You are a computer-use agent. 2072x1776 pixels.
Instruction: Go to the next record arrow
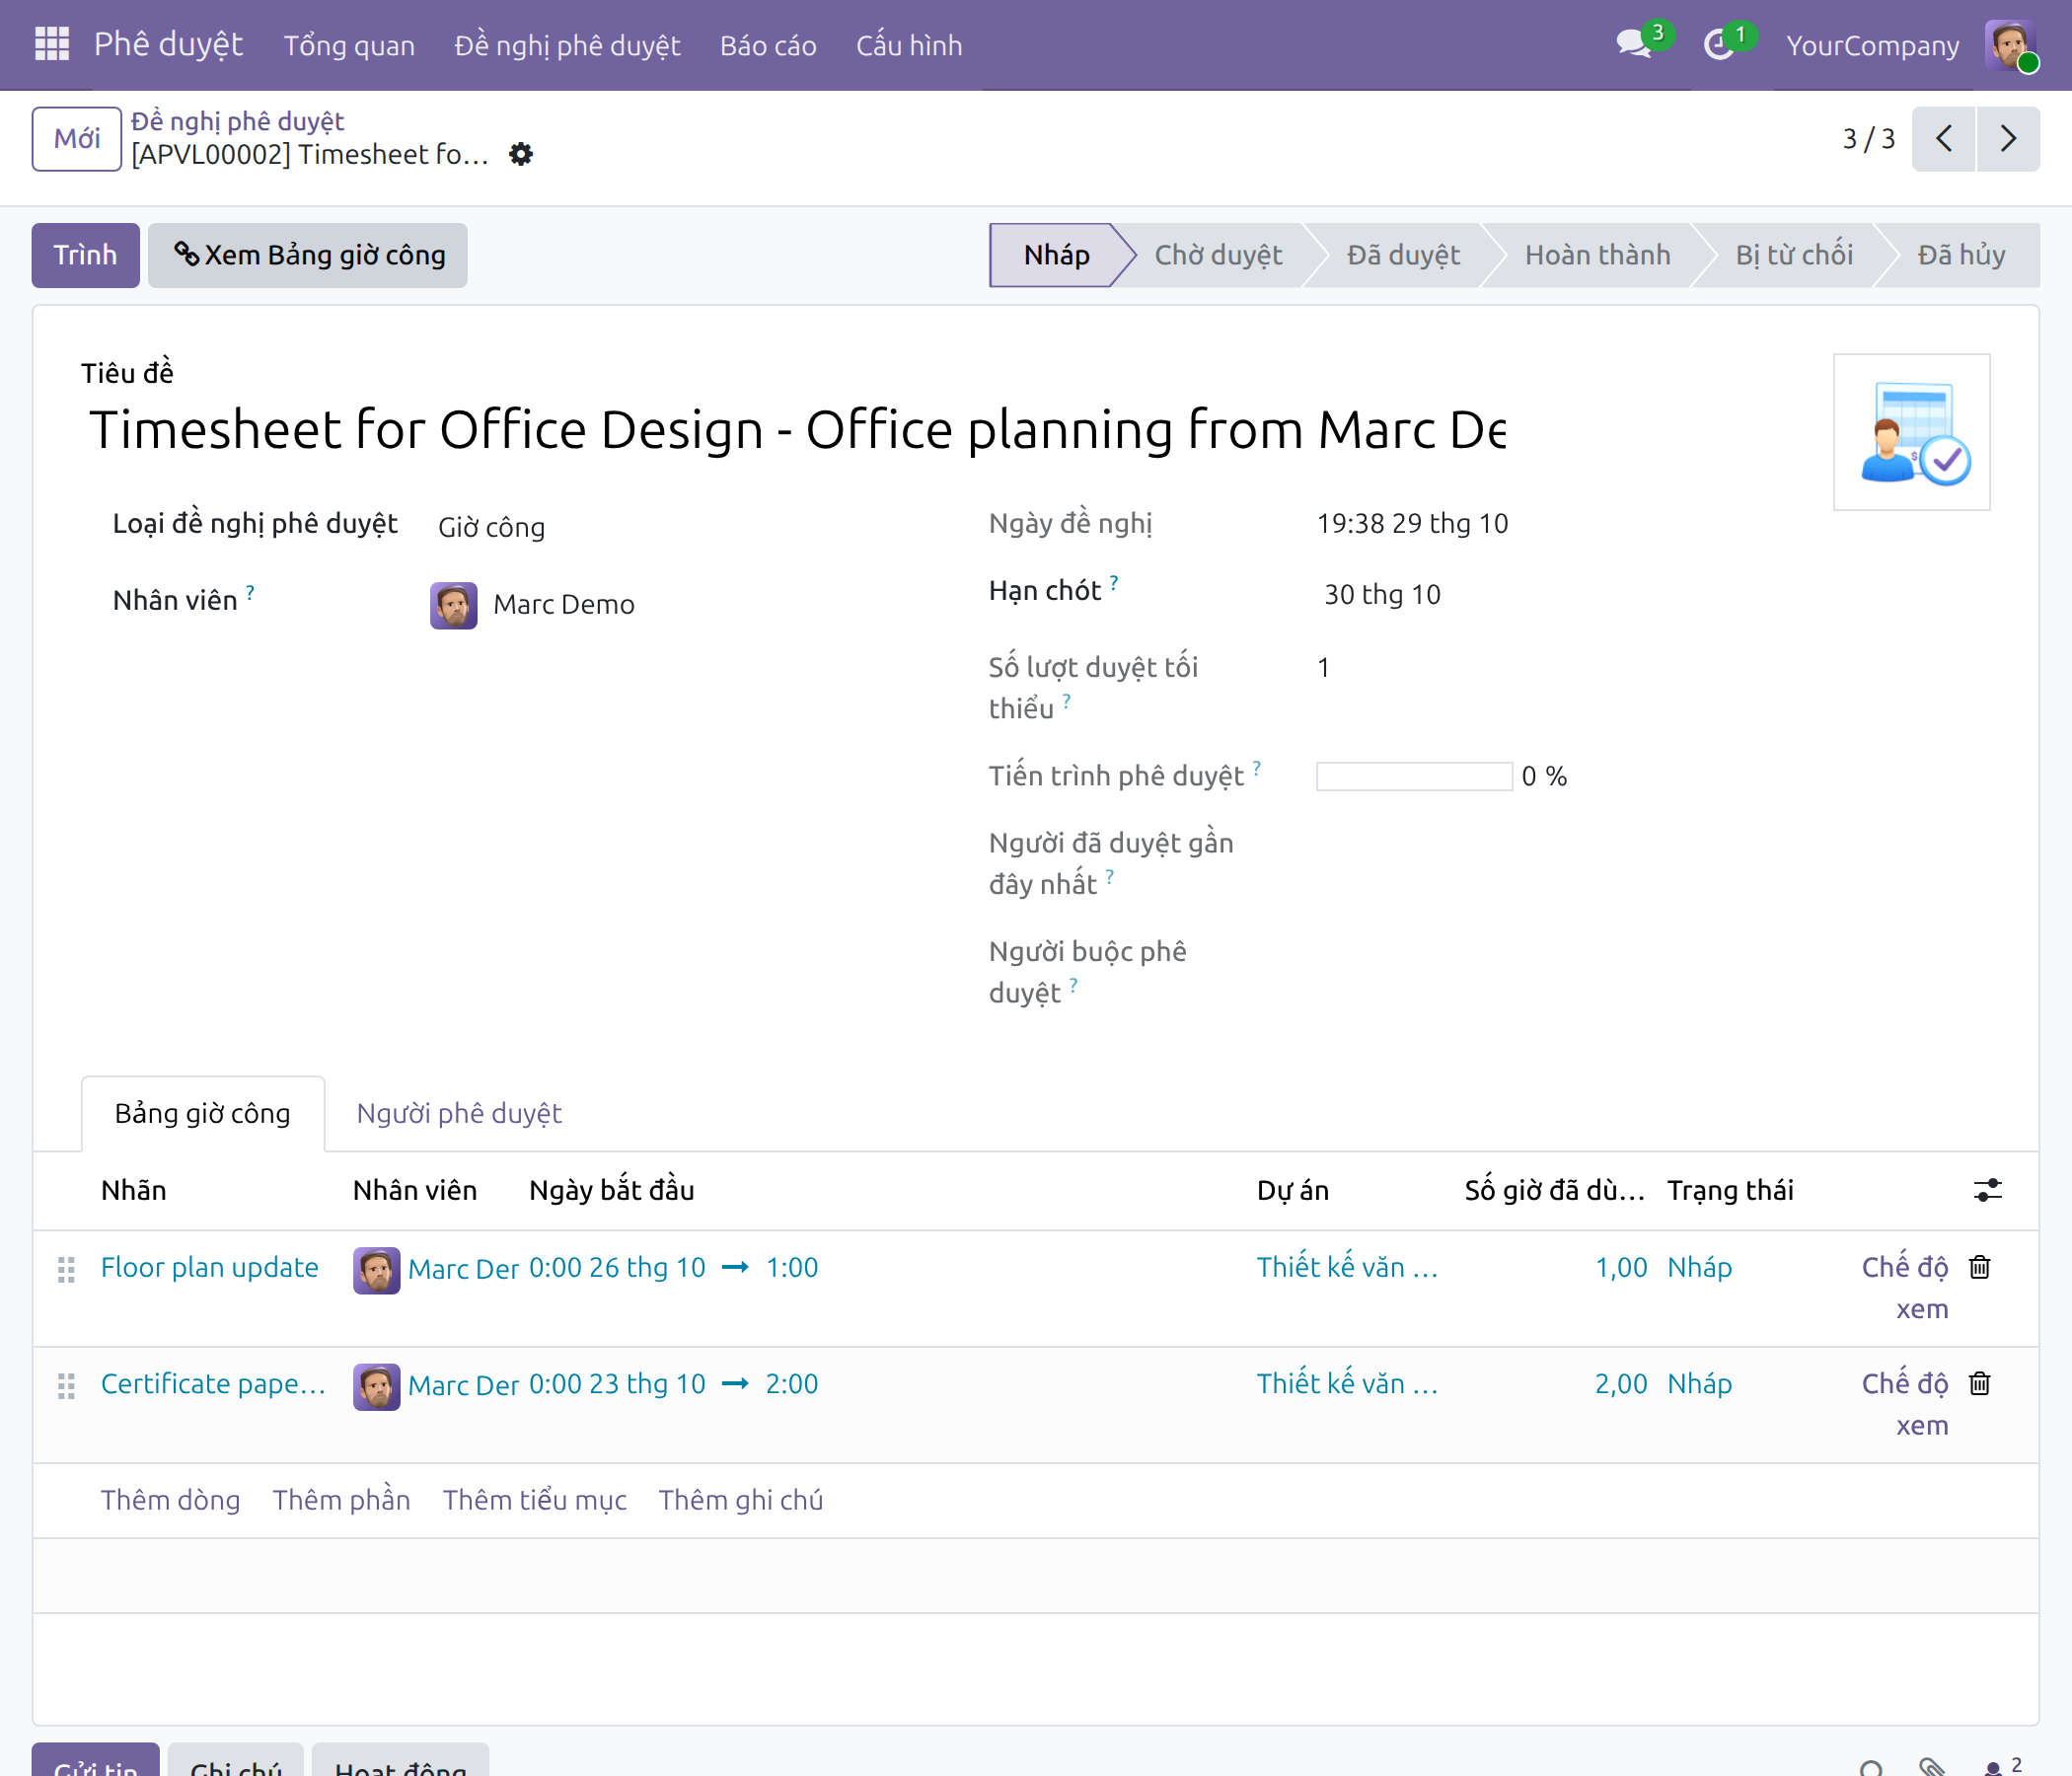click(x=2007, y=139)
